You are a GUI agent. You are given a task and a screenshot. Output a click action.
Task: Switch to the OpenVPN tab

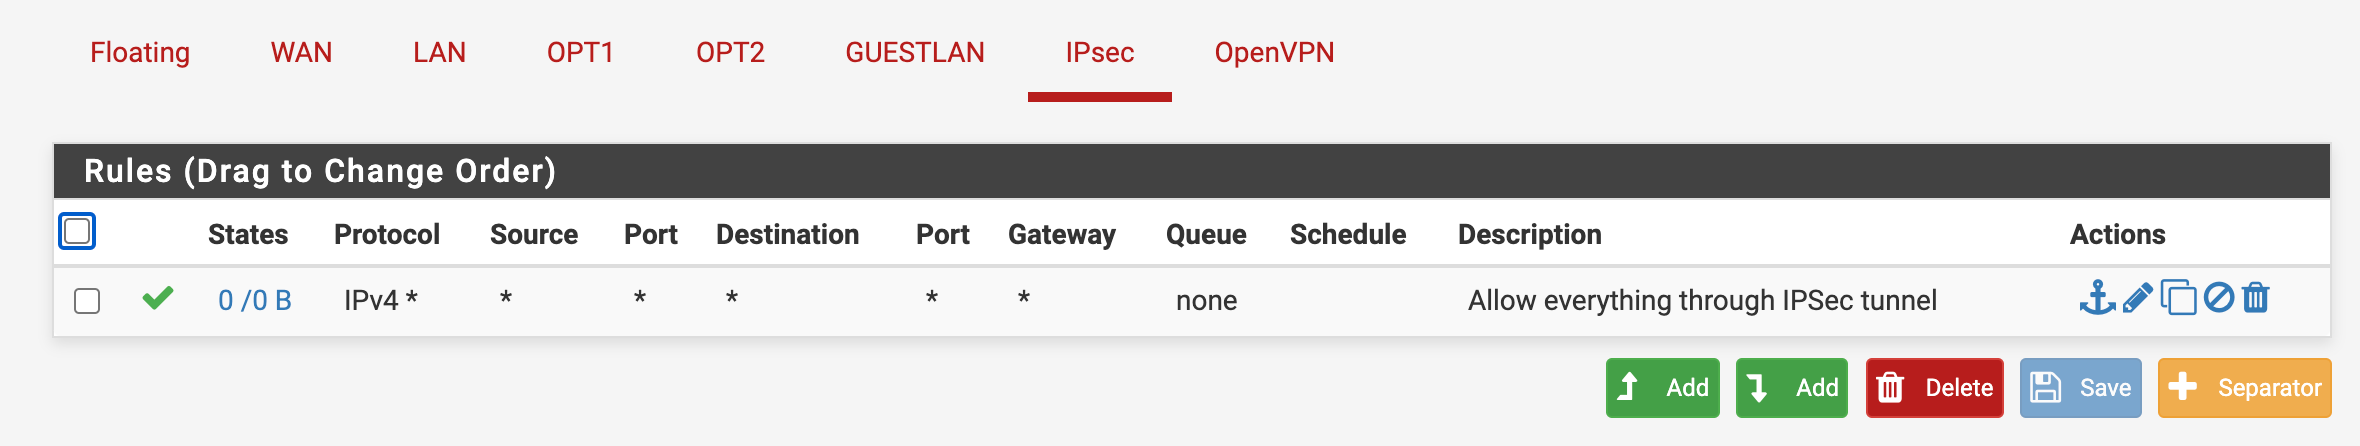pos(1274,52)
